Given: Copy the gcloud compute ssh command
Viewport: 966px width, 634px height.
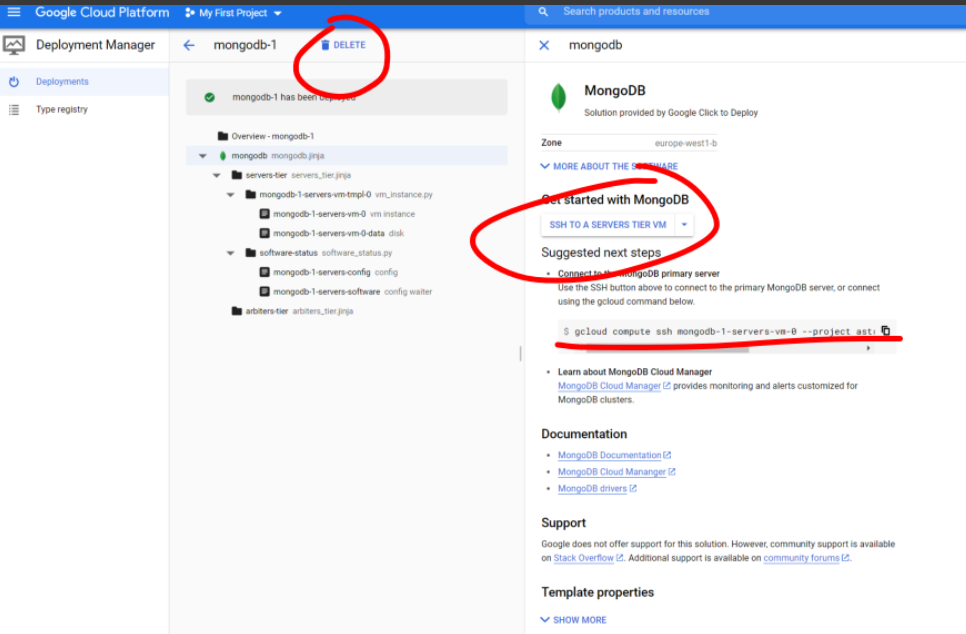Looking at the screenshot, I should coord(885,331).
